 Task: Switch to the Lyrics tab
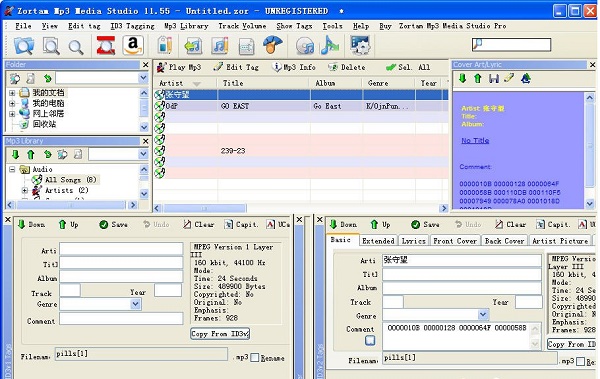[414, 241]
